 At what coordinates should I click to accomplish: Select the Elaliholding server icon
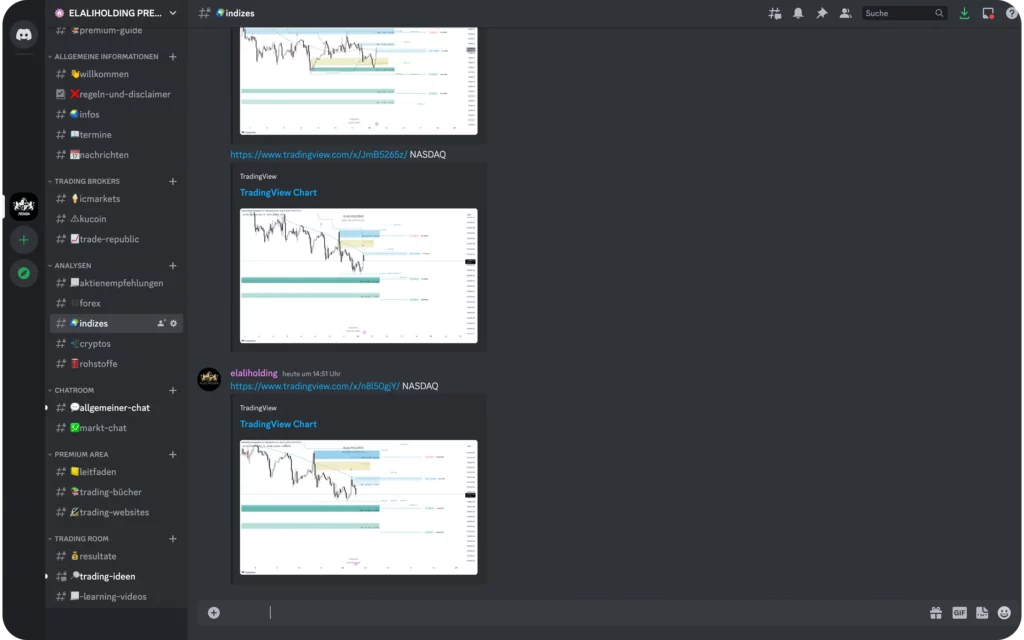tap(24, 206)
